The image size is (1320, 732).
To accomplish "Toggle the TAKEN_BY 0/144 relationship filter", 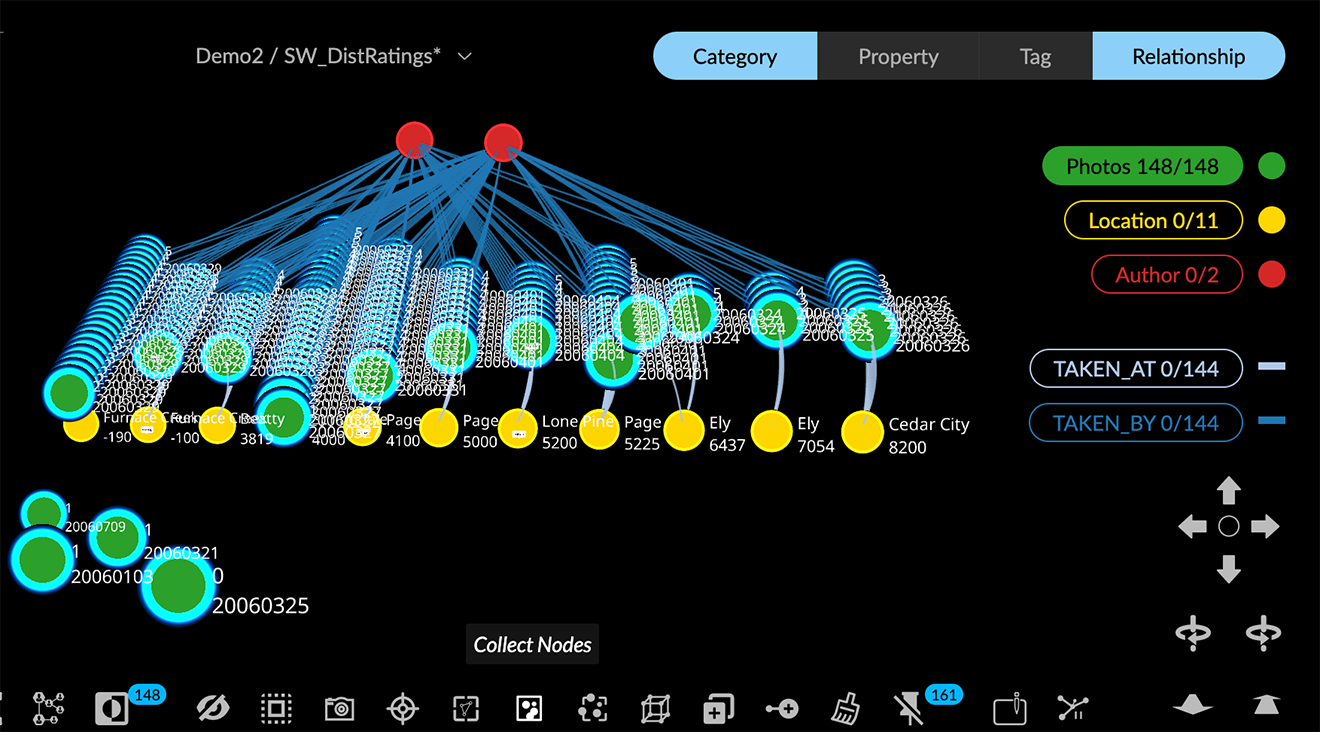I will [1136, 423].
